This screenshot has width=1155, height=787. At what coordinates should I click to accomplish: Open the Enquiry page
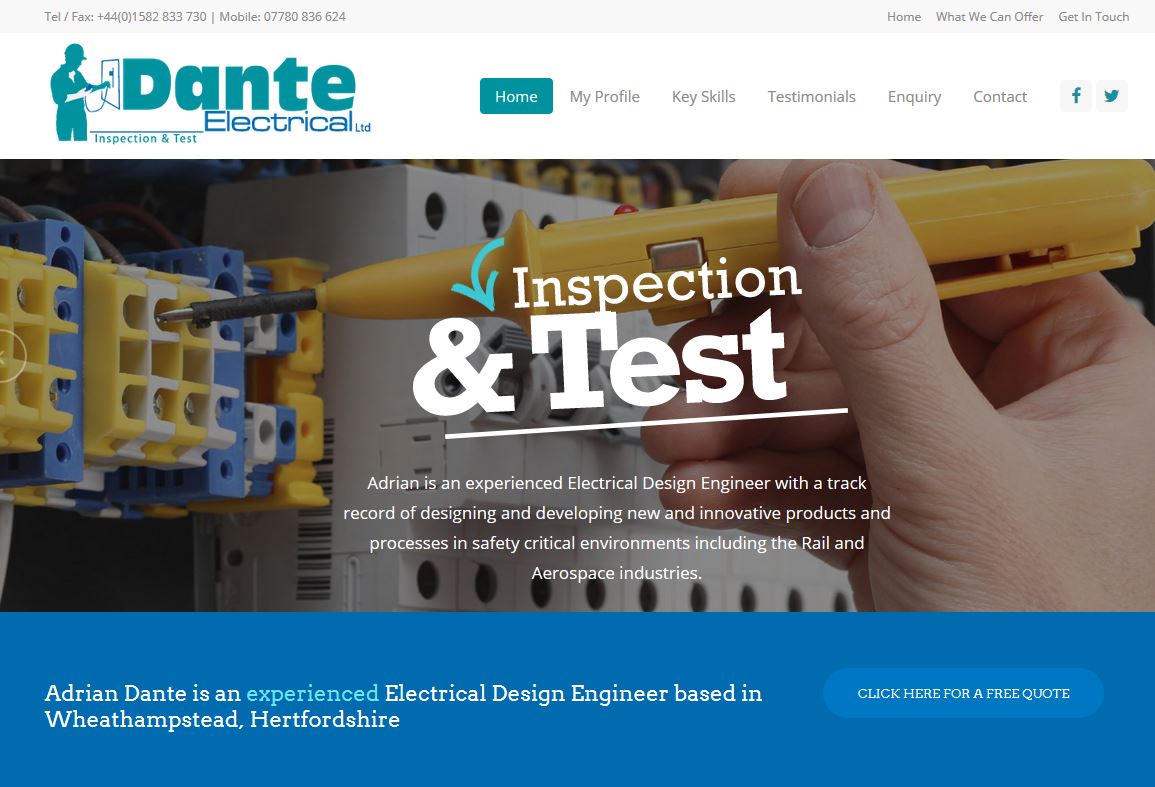[914, 97]
